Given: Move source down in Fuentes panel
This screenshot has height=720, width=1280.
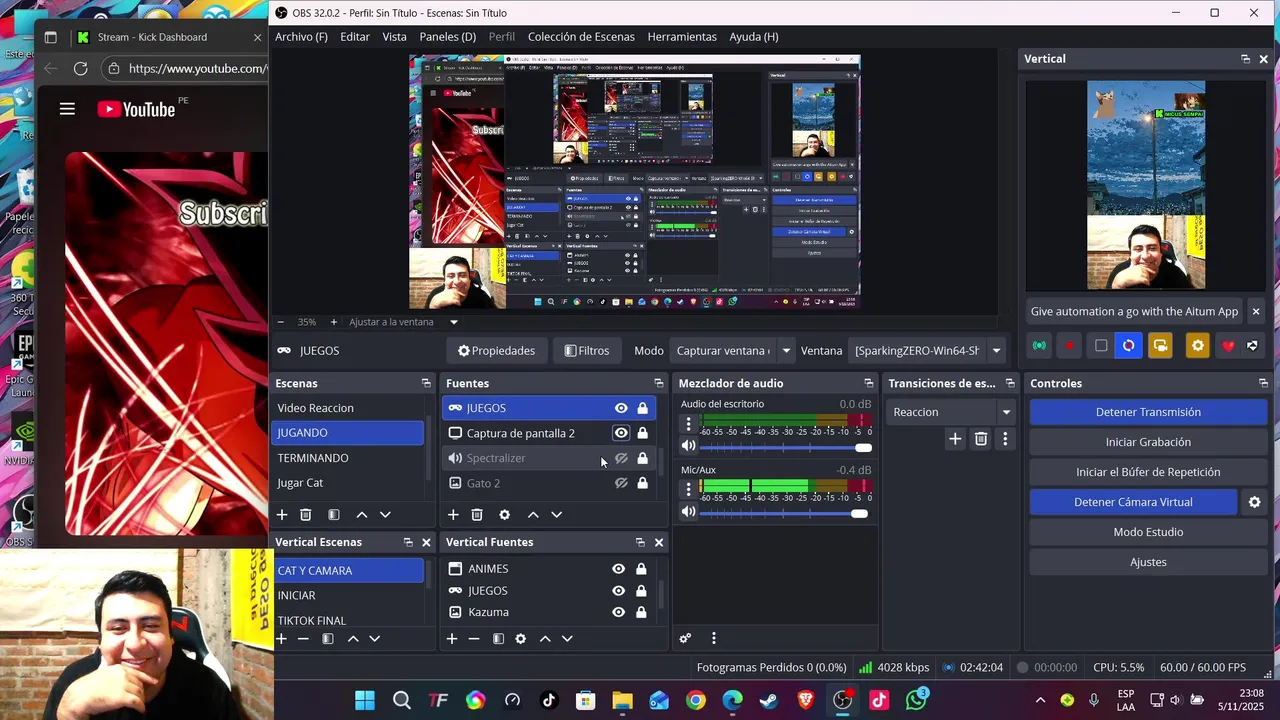Looking at the screenshot, I should [x=557, y=515].
